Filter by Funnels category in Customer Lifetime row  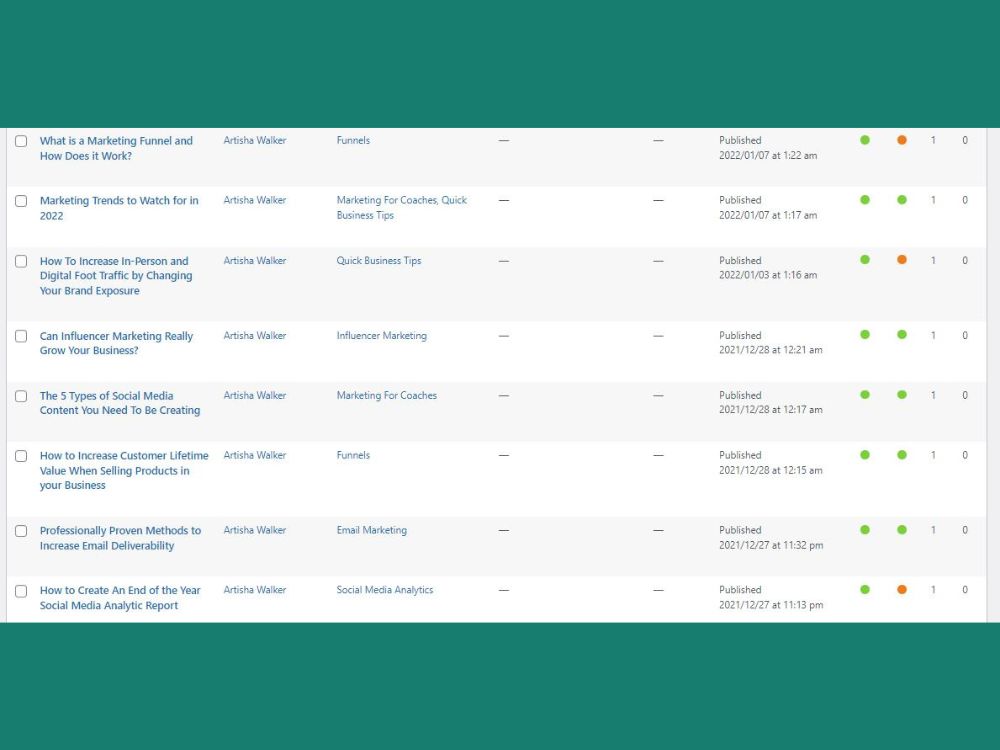click(353, 455)
